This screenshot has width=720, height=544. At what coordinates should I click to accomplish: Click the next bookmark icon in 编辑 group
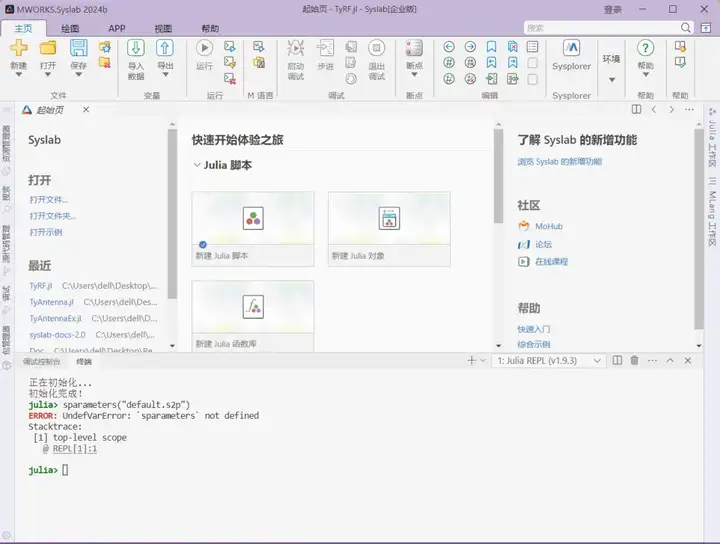[x=512, y=62]
